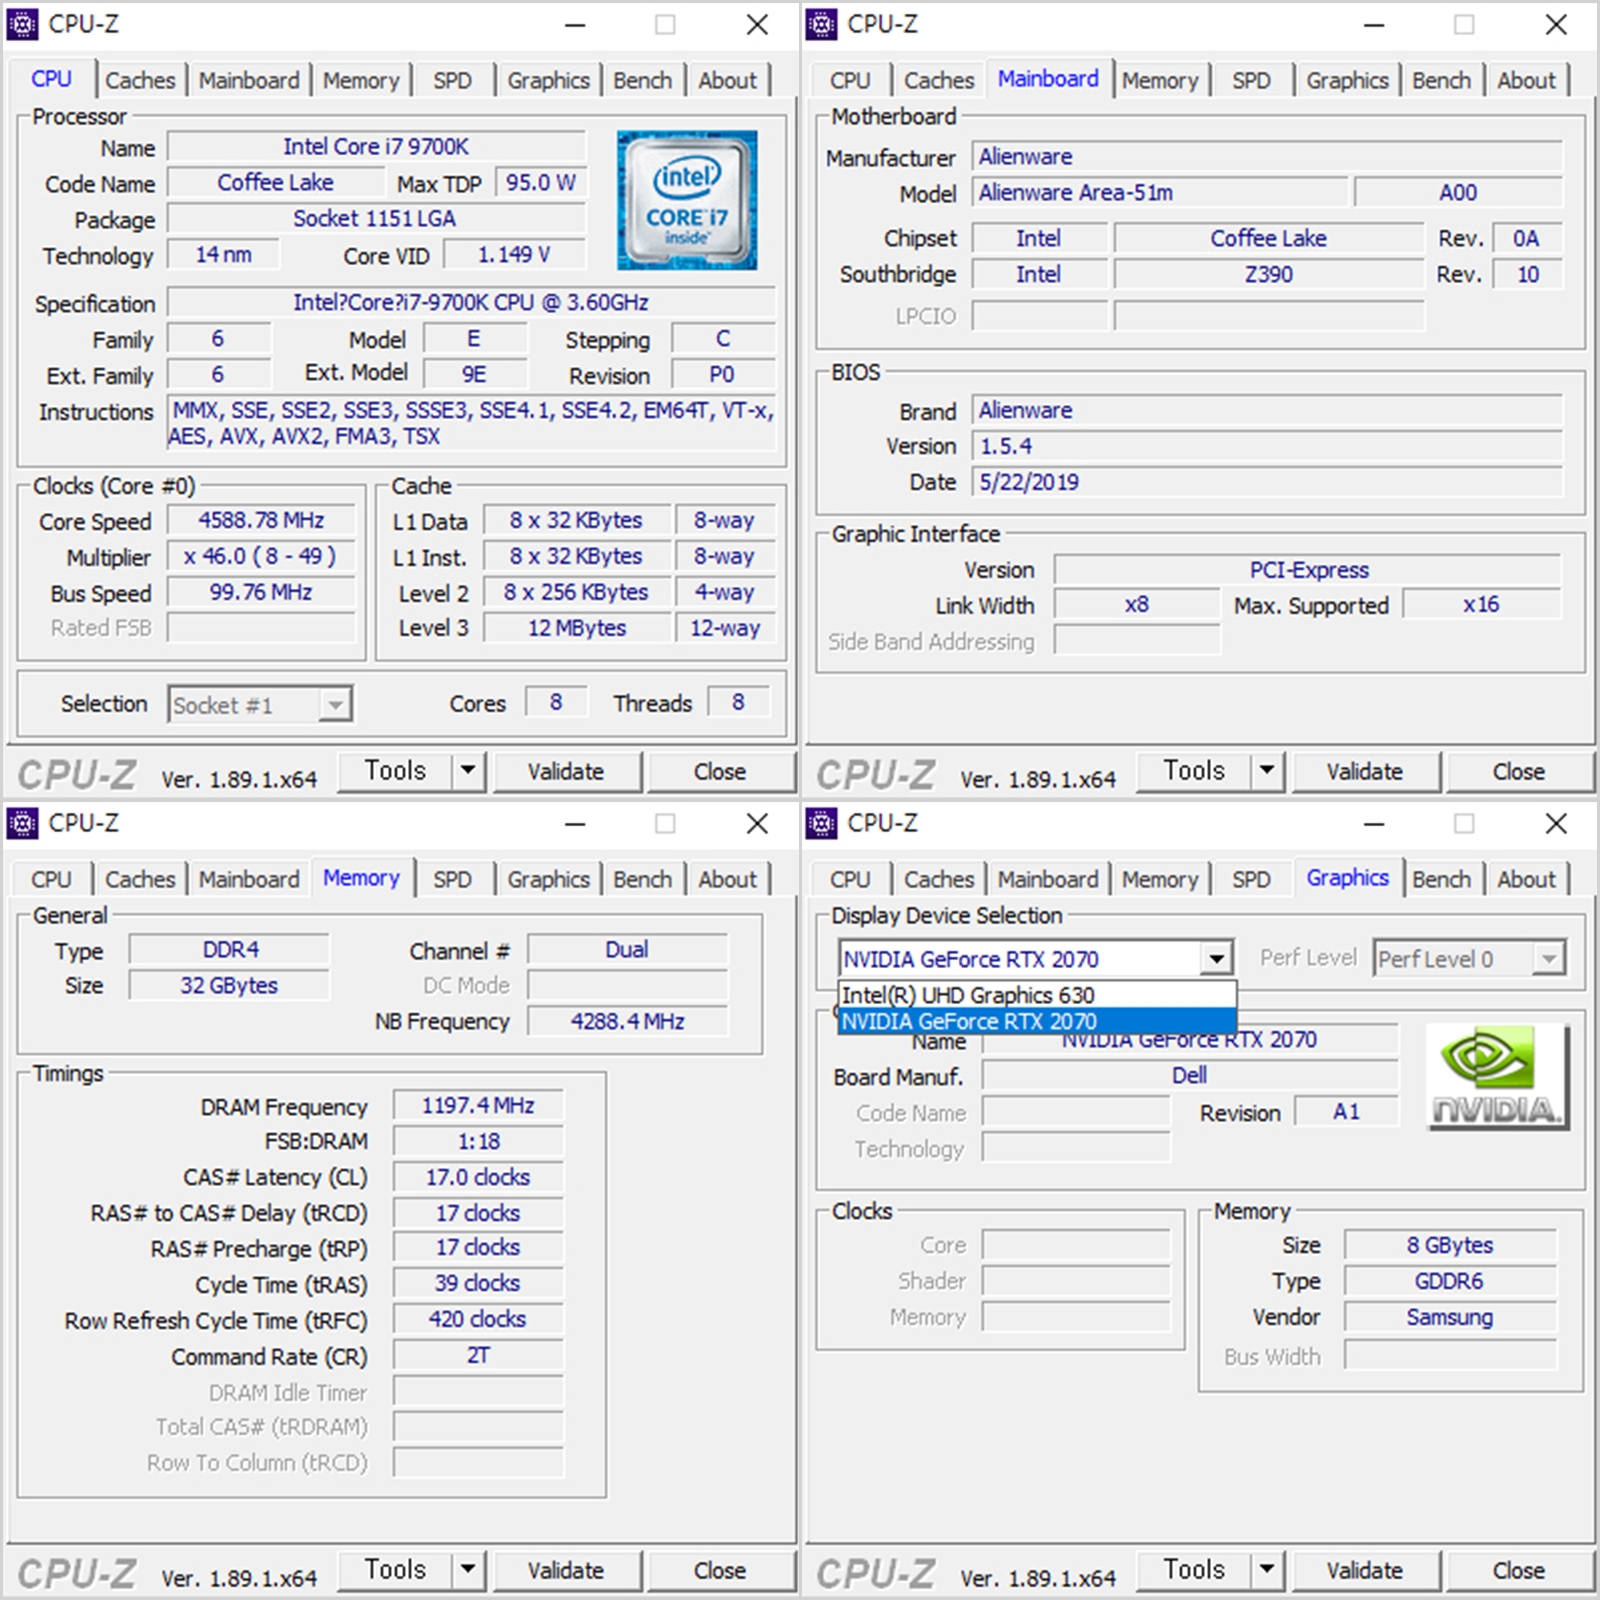Click the memory Type value "DDR4"
Screen dimensions: 1600x1600
tap(230, 950)
